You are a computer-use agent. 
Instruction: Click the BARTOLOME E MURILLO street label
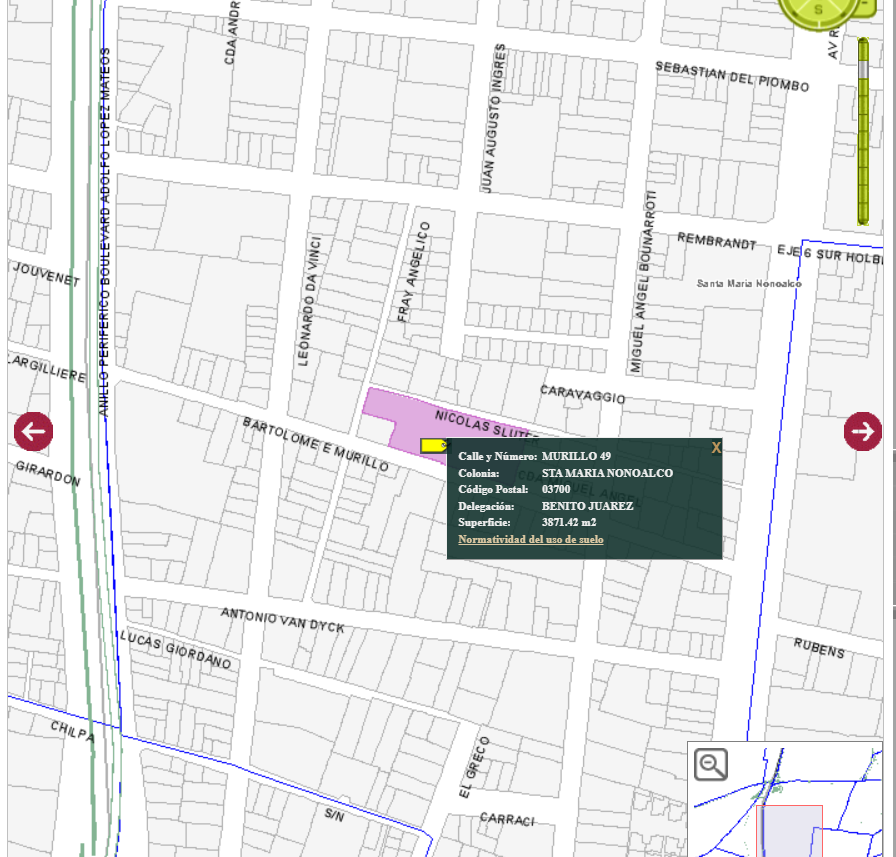tap(315, 444)
